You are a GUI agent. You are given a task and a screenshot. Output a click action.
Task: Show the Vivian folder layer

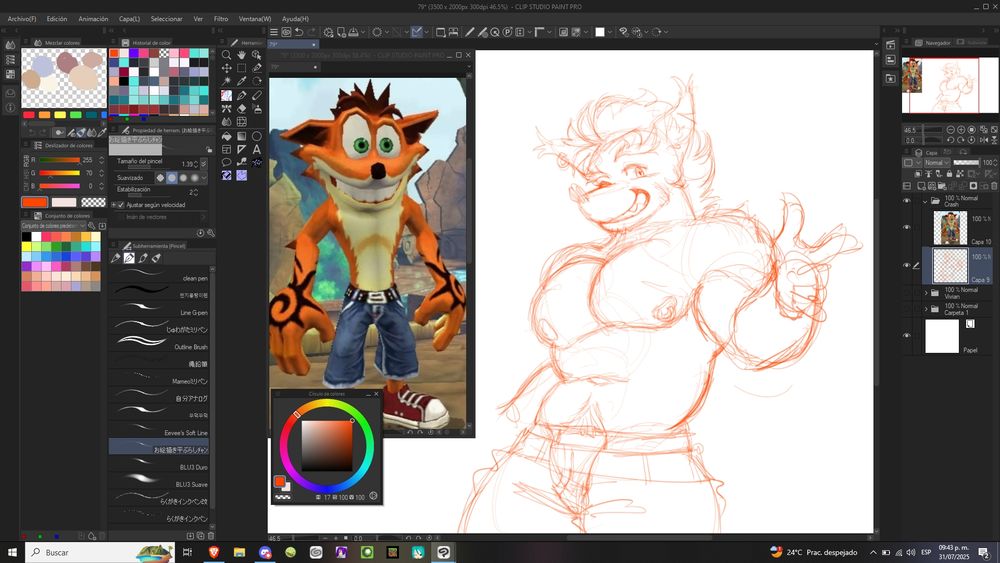click(907, 293)
